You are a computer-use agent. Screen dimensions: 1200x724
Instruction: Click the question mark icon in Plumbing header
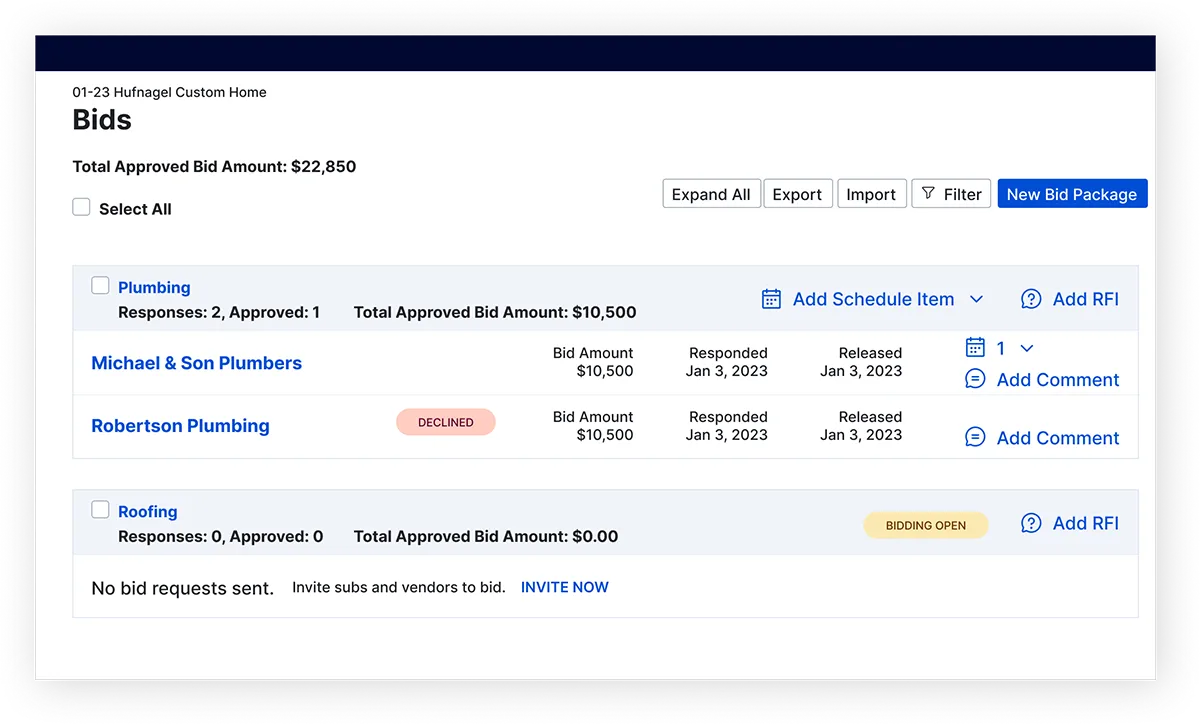(1031, 299)
